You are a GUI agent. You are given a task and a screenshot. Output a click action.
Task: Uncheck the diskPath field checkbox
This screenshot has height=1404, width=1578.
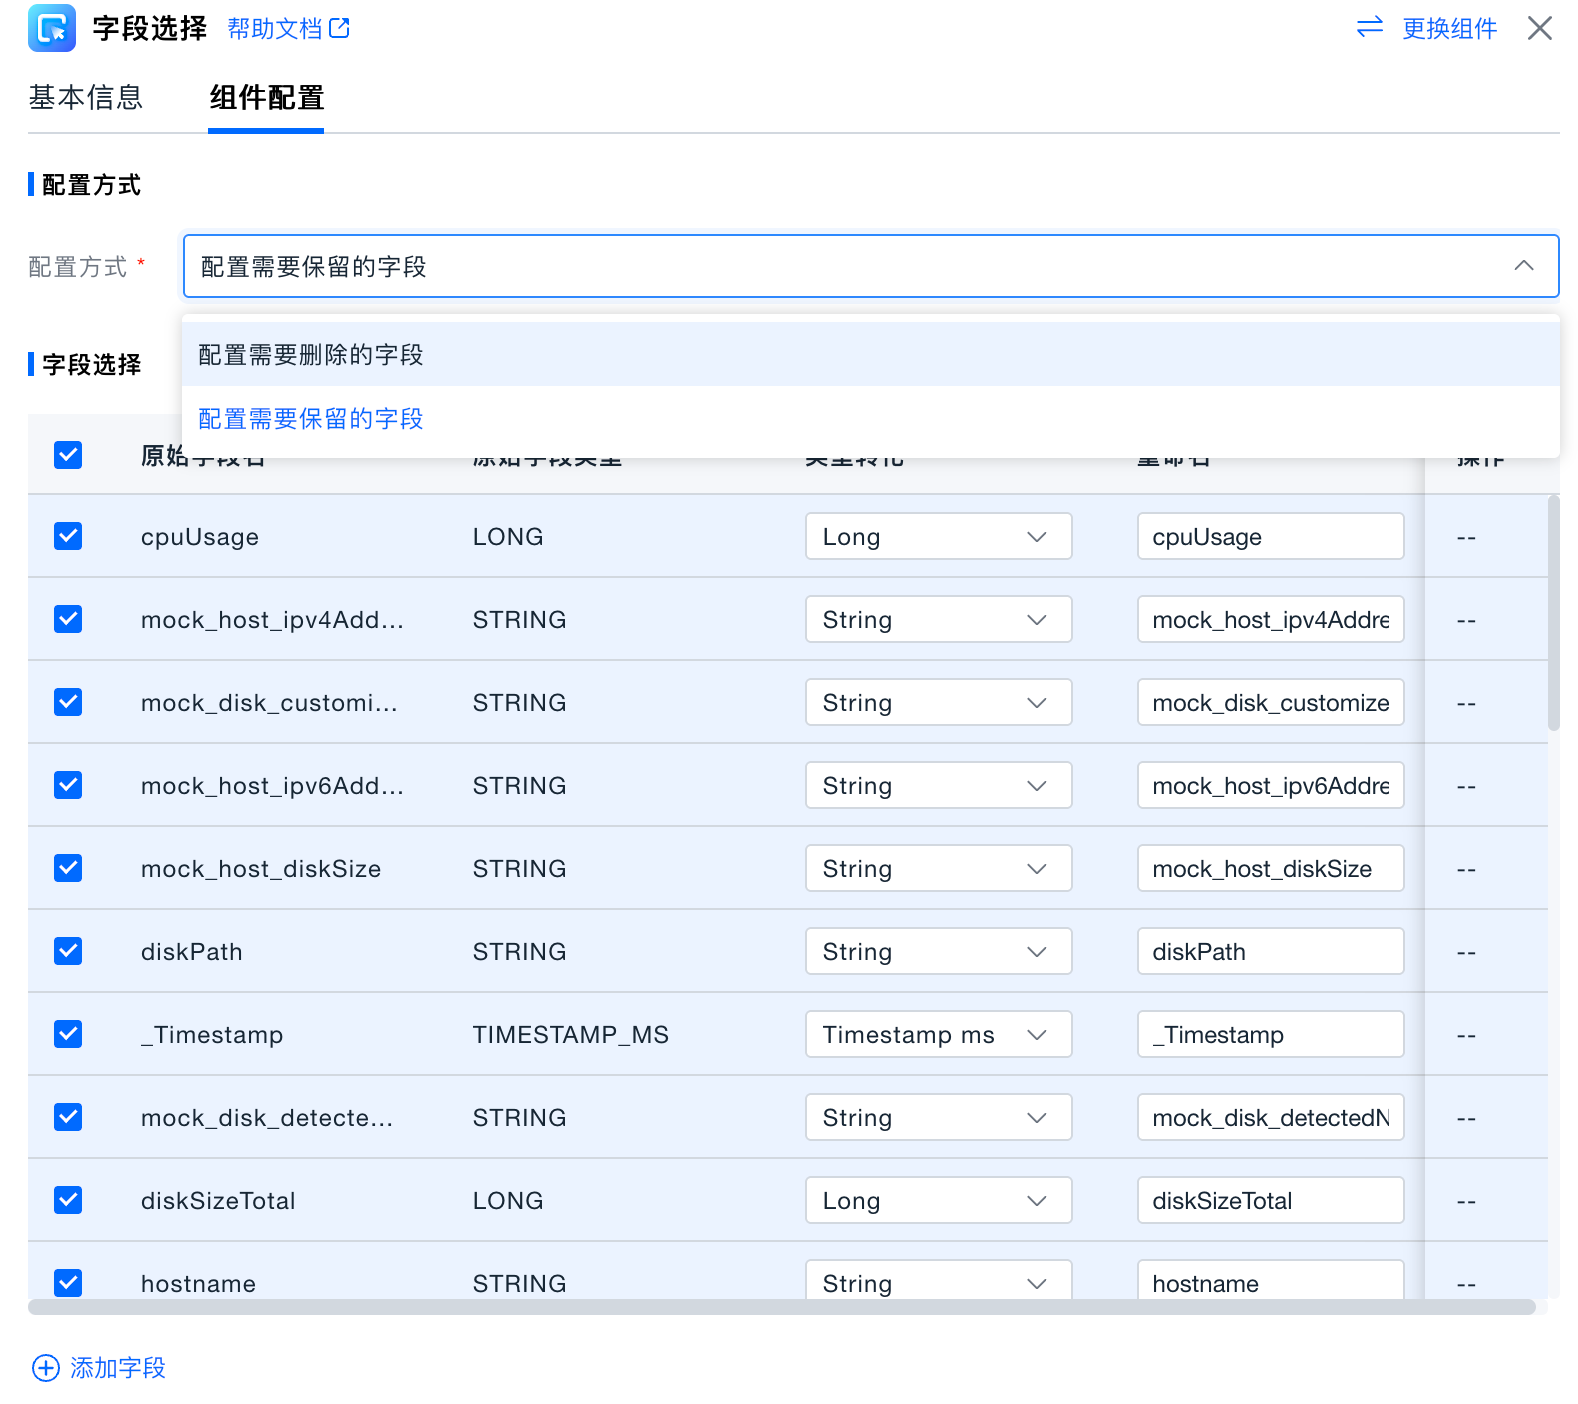click(x=68, y=951)
